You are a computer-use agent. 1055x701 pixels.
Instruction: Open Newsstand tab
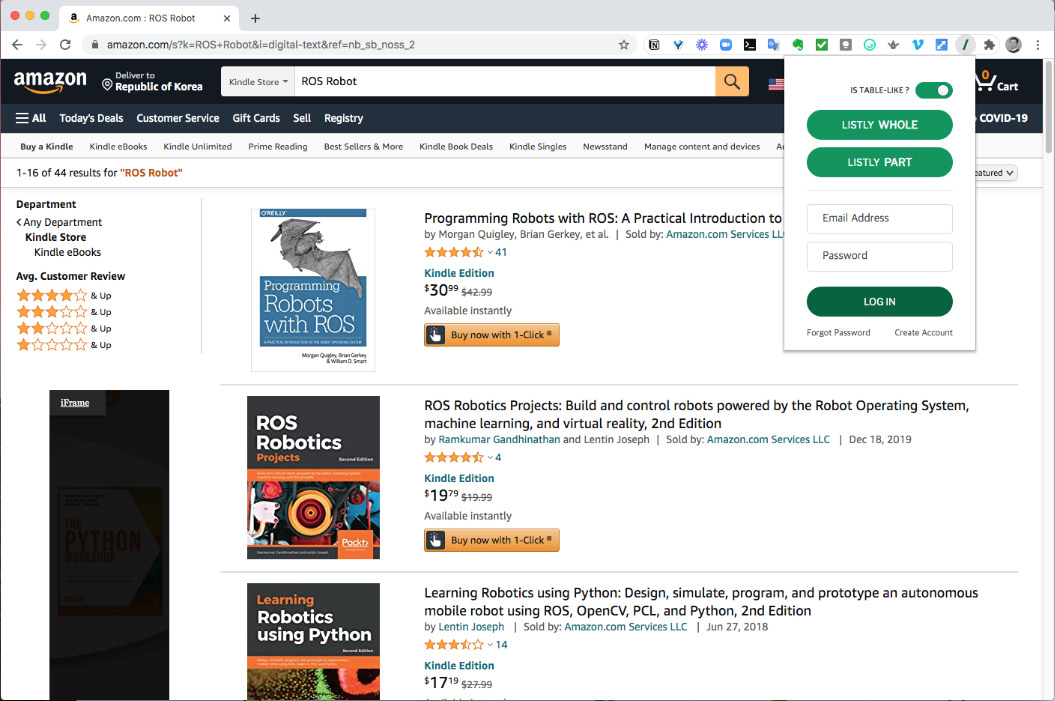point(605,147)
